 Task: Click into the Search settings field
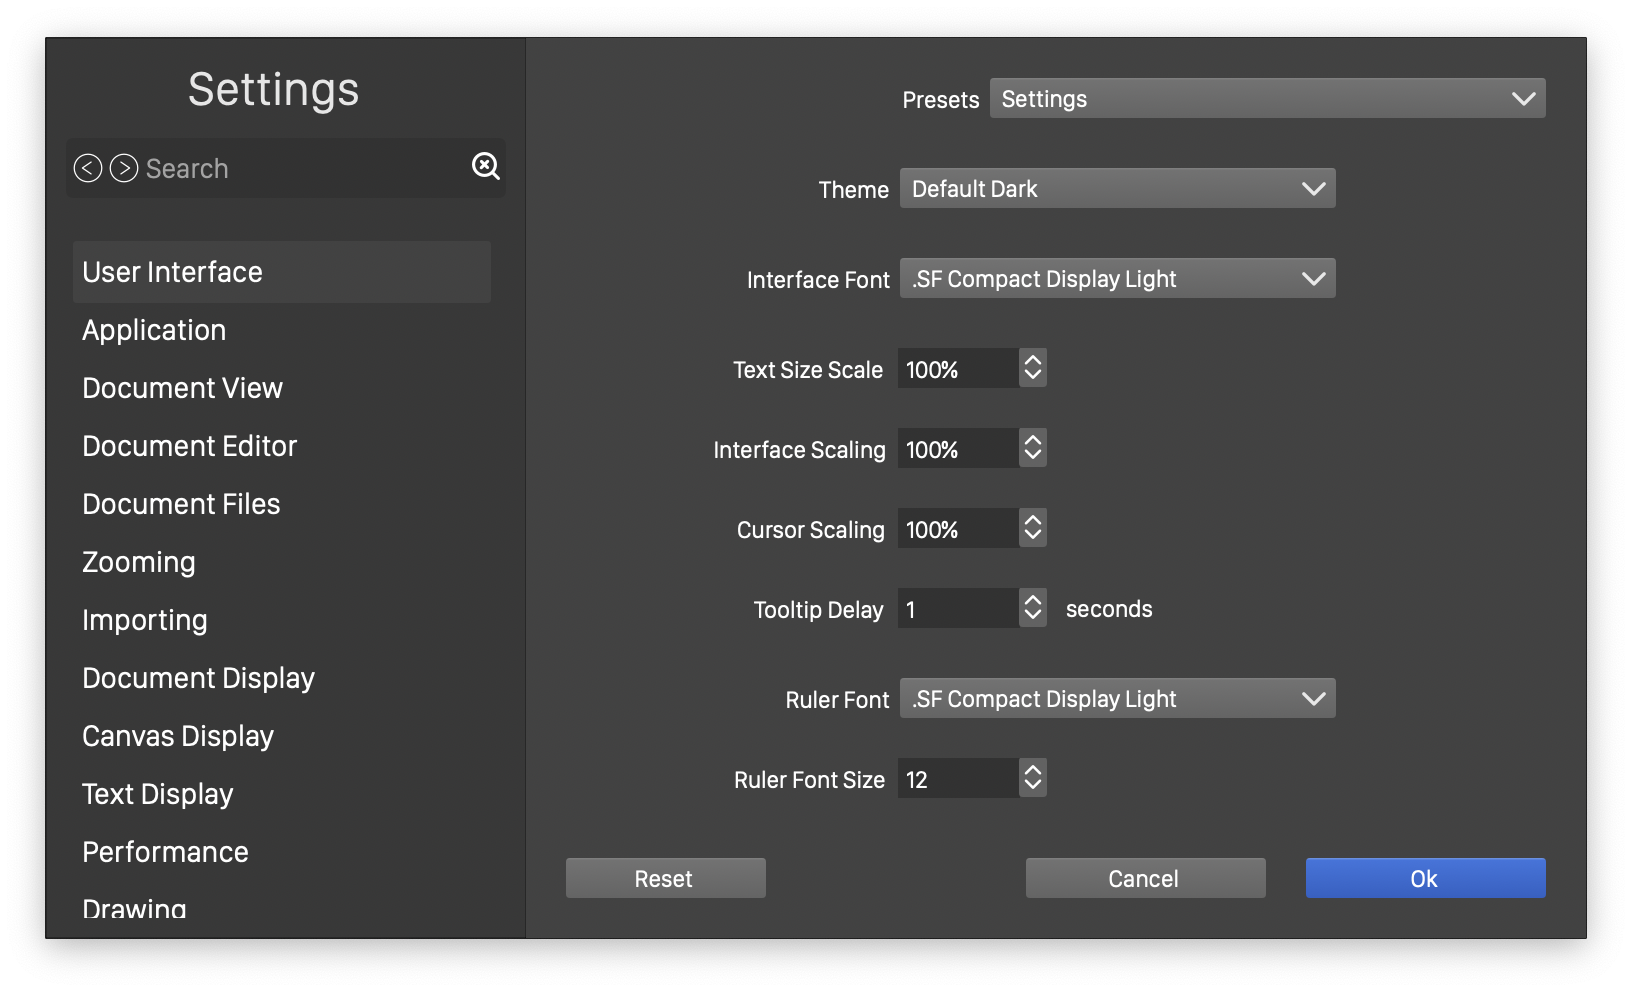point(300,168)
